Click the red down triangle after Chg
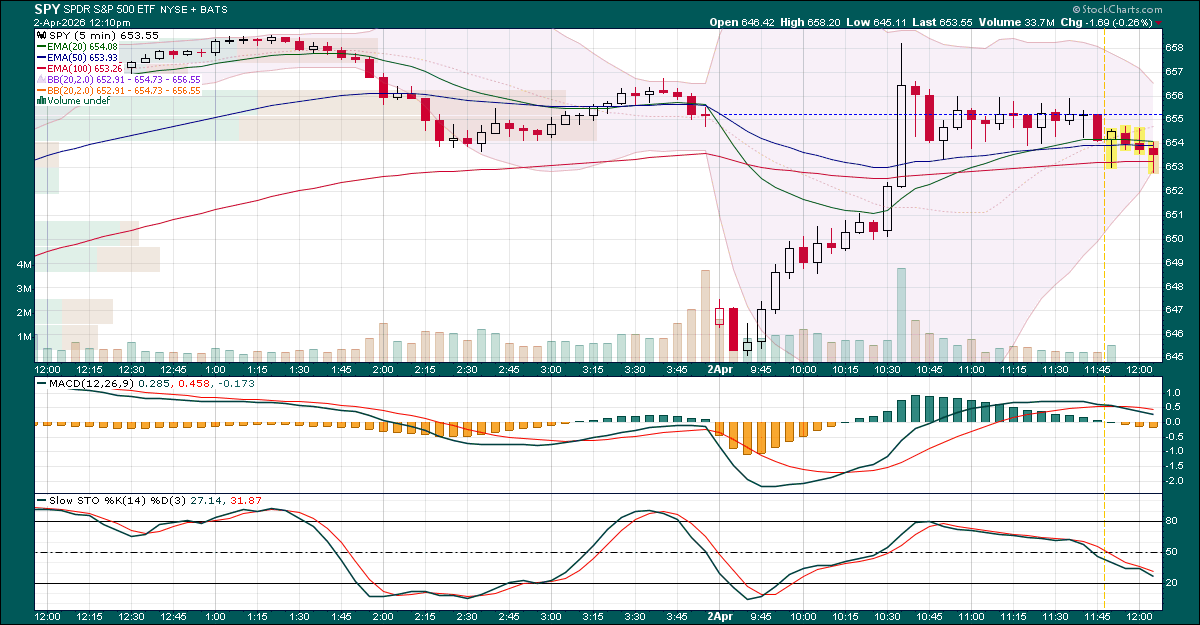This screenshot has width=1200, height=625. coord(1157,22)
